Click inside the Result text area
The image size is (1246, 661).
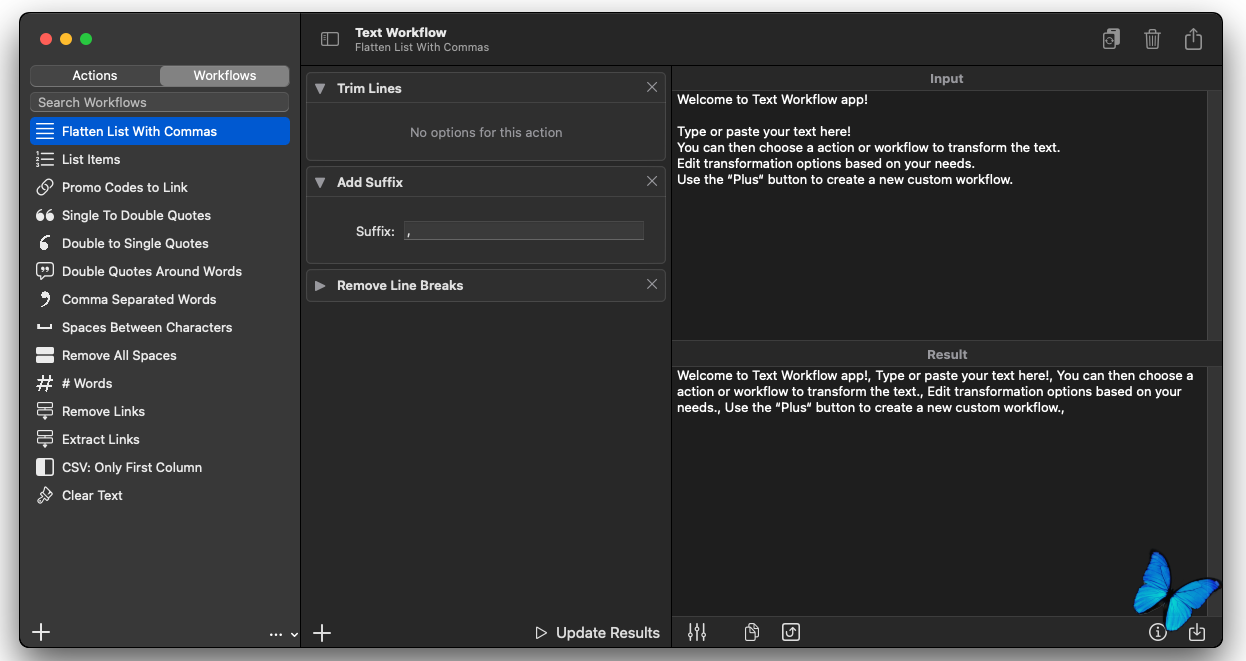939,490
